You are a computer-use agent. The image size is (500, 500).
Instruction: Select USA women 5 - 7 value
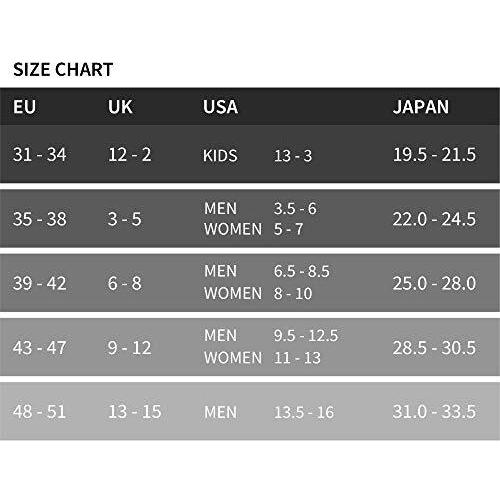coord(289,229)
